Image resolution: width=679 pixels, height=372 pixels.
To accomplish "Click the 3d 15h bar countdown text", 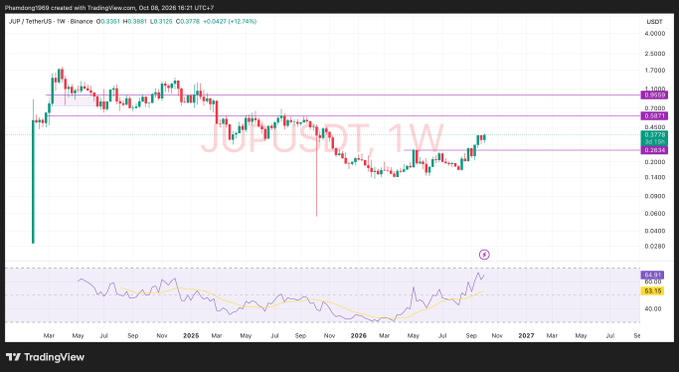I will point(654,142).
